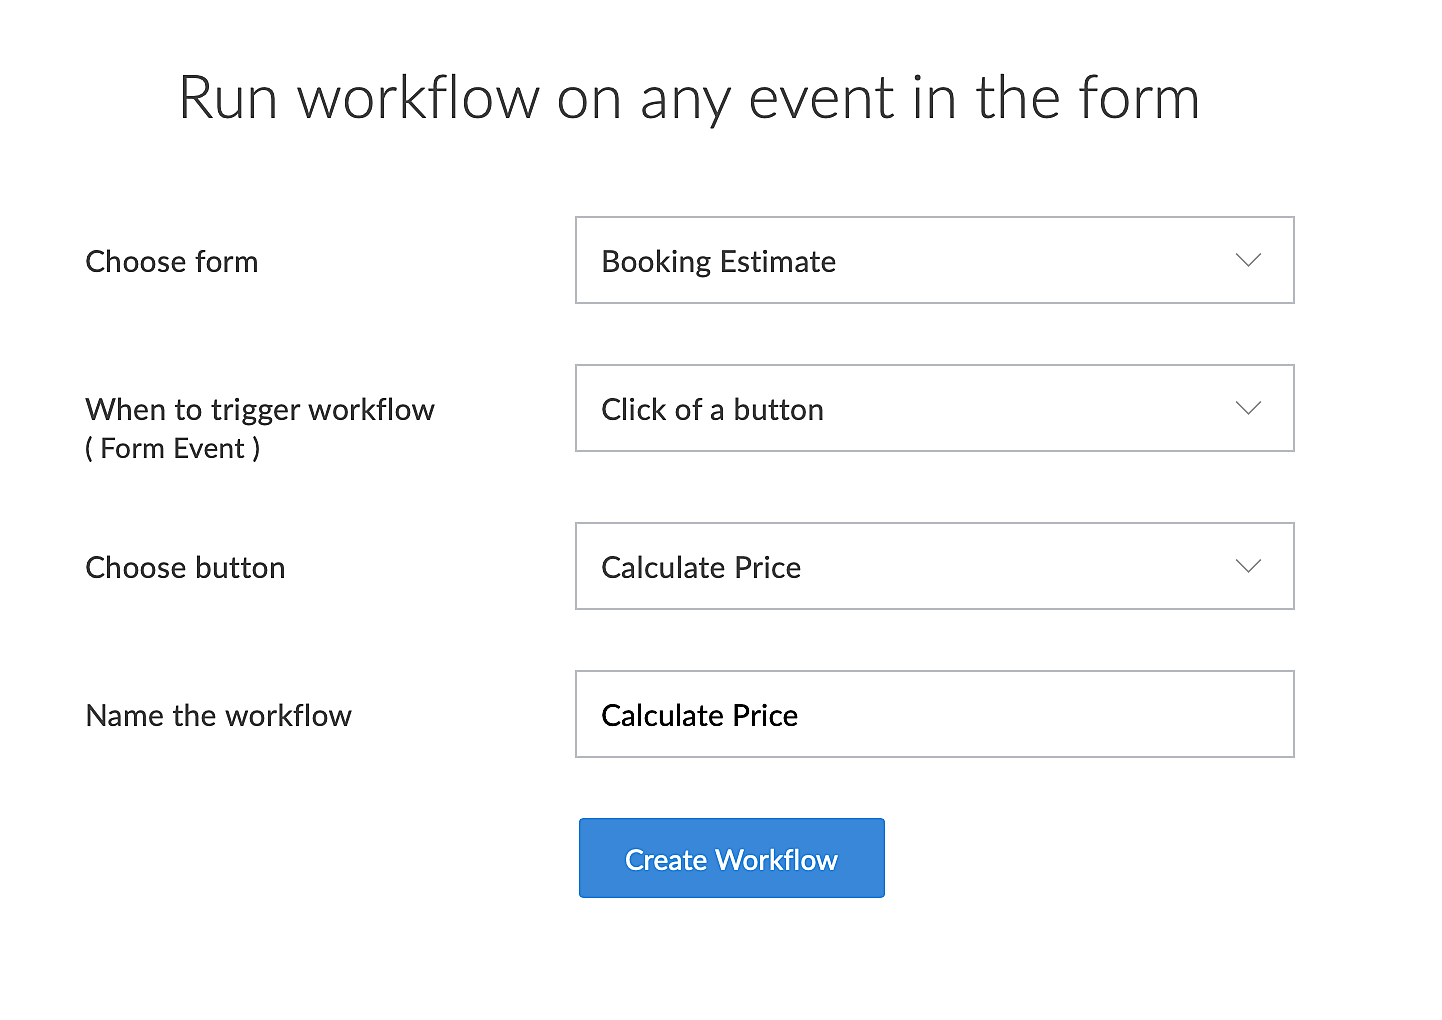This screenshot has height=1020, width=1442.
Task: Open the form event trigger dropdown
Action: click(933, 408)
